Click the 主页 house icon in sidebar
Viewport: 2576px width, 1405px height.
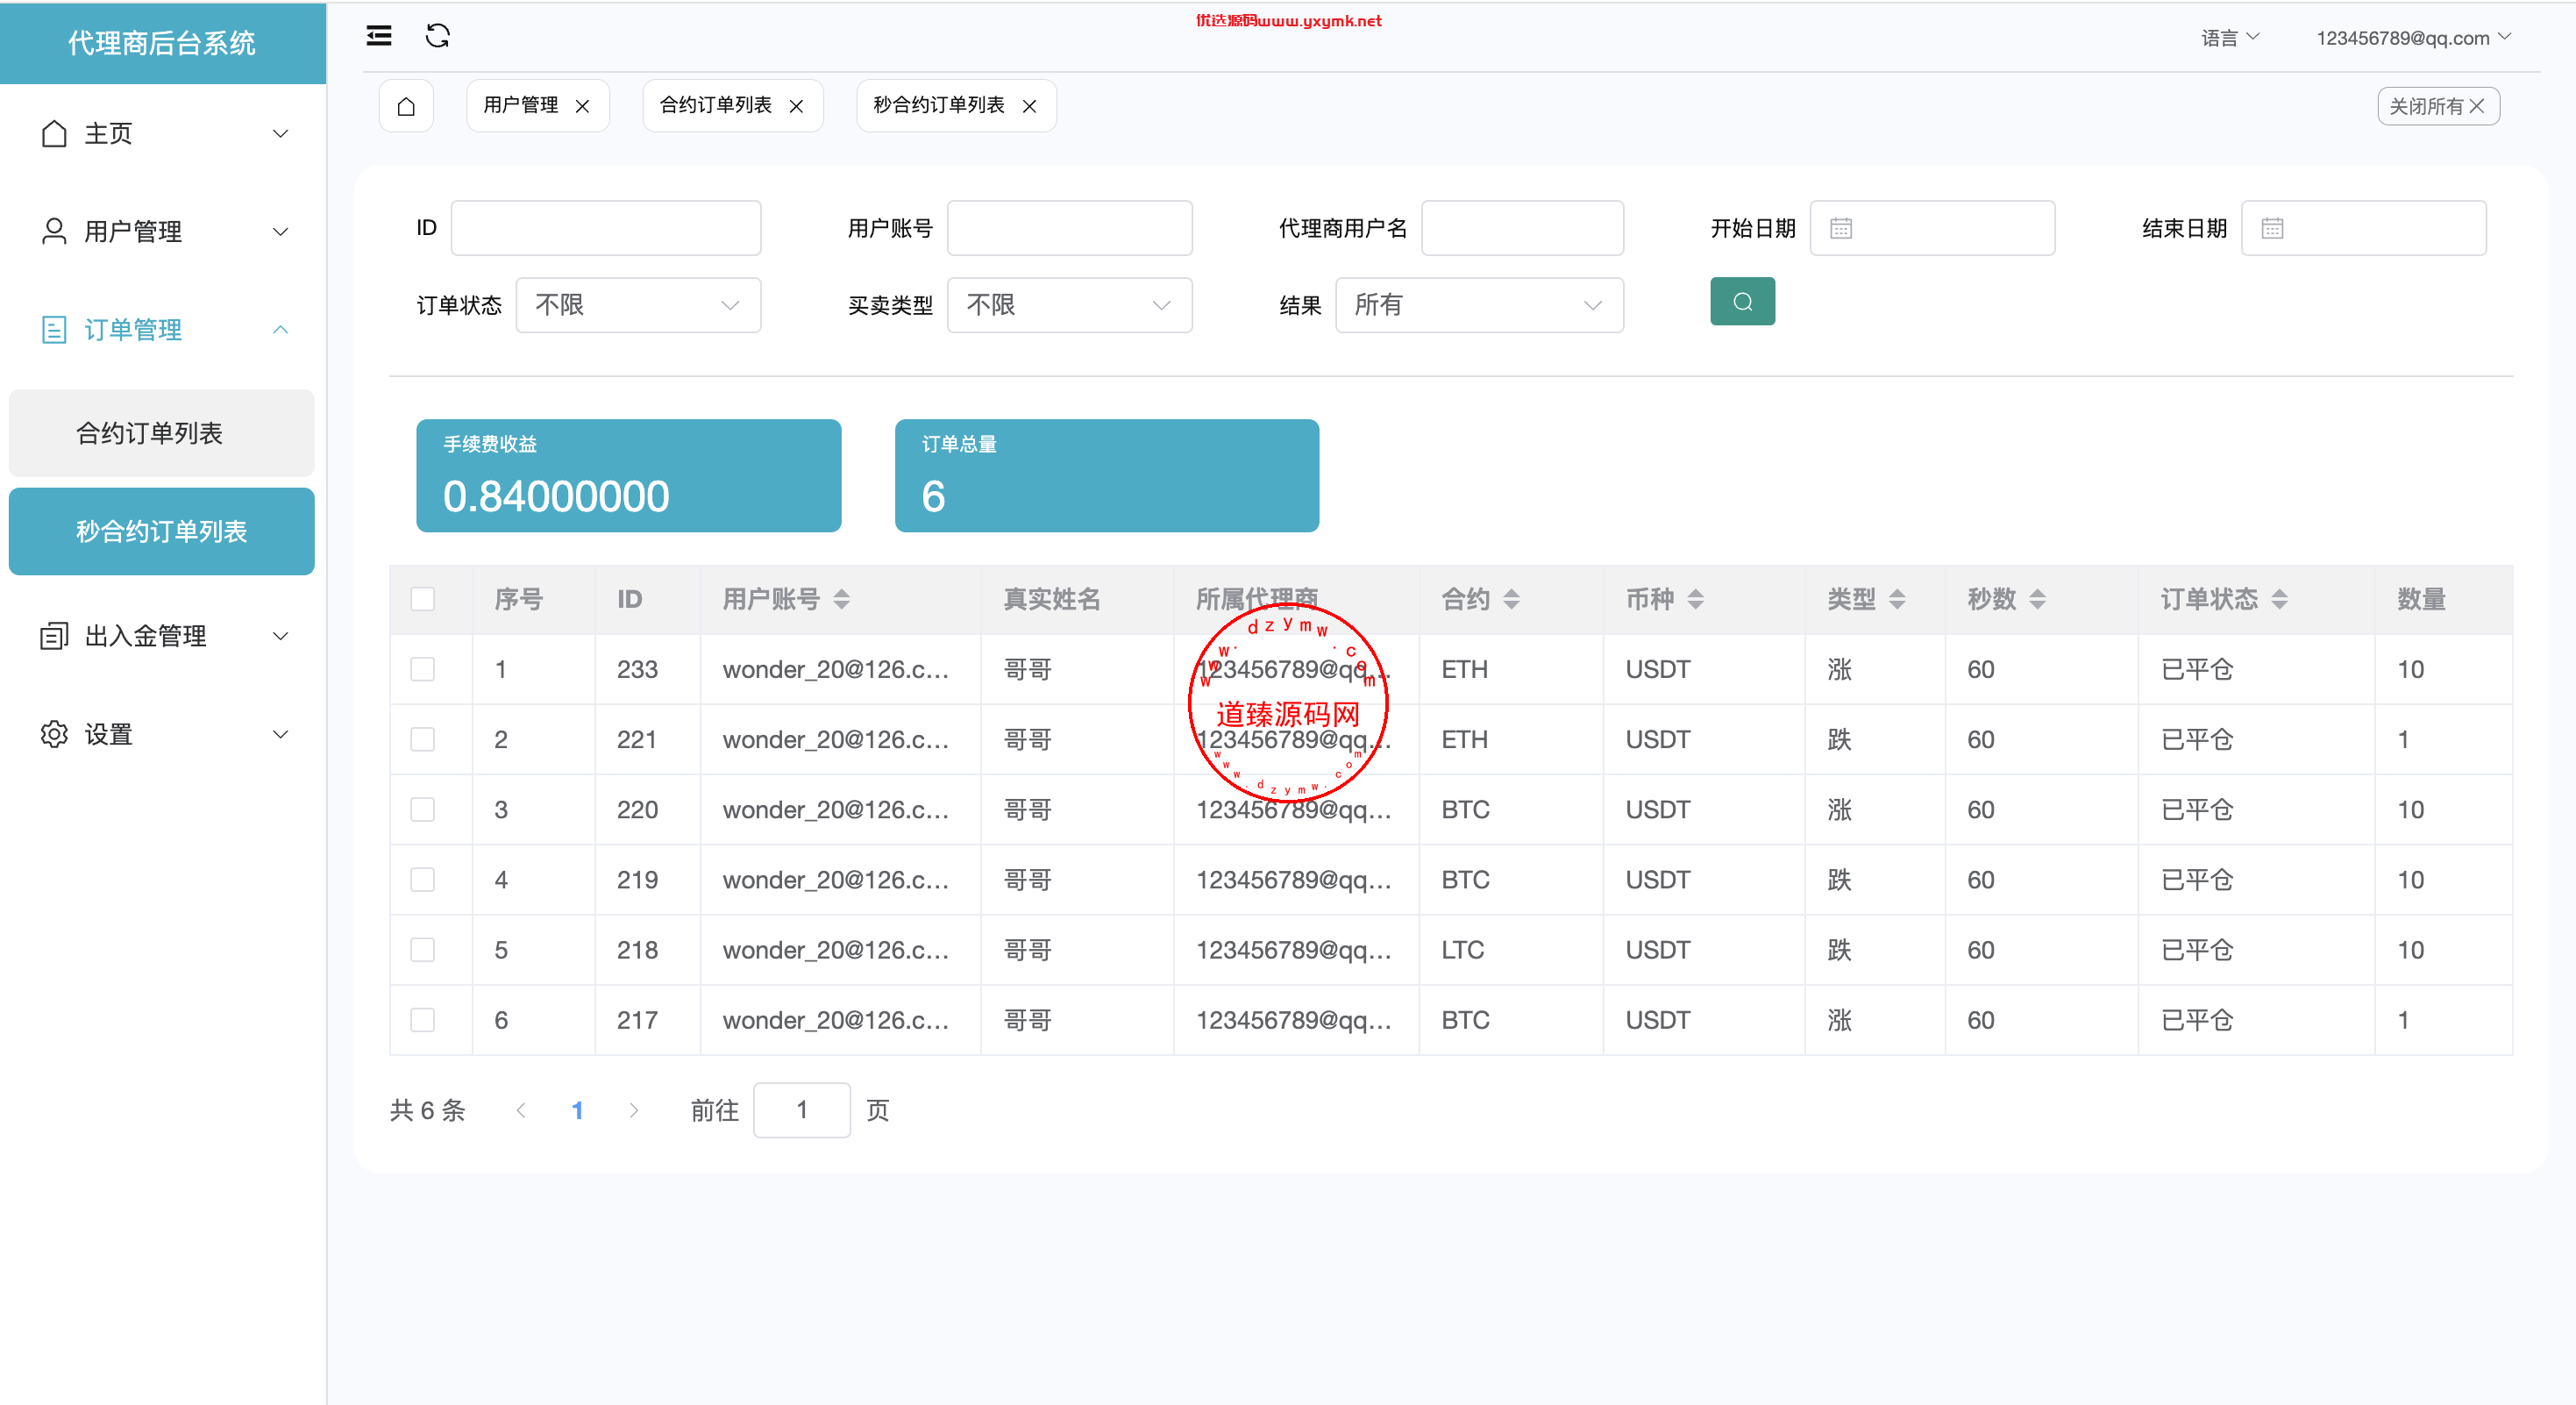54,133
